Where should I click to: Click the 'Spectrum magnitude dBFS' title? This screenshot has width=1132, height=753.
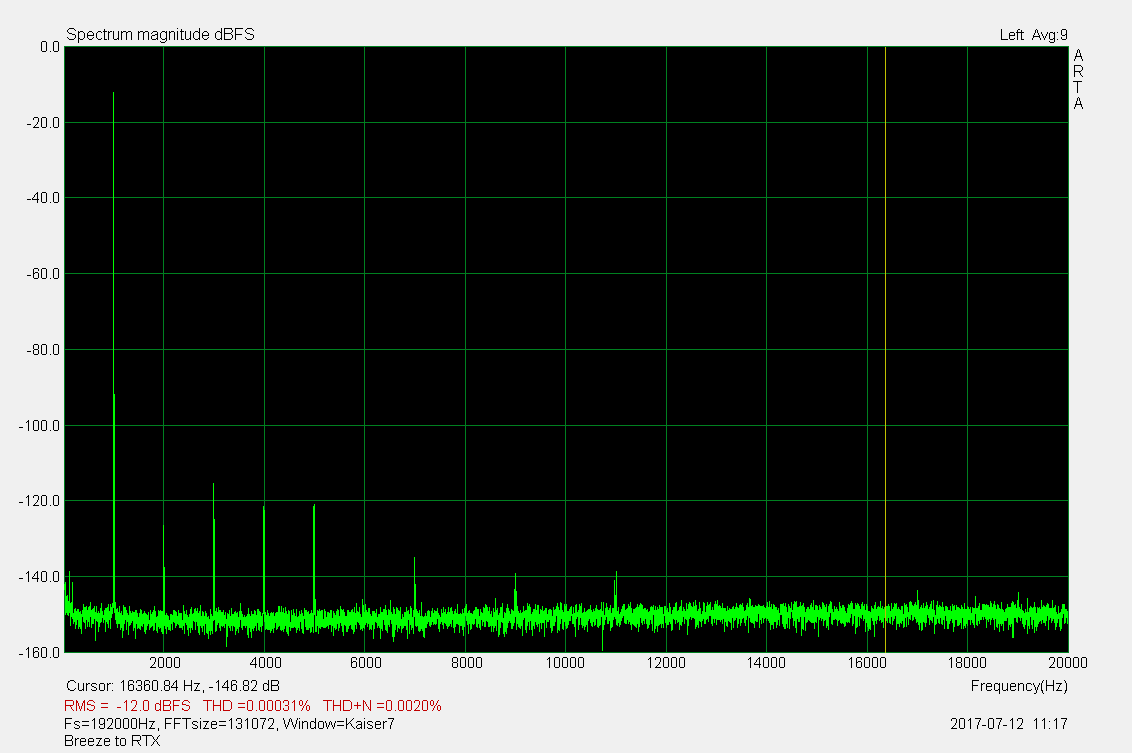pyautogui.click(x=160, y=35)
